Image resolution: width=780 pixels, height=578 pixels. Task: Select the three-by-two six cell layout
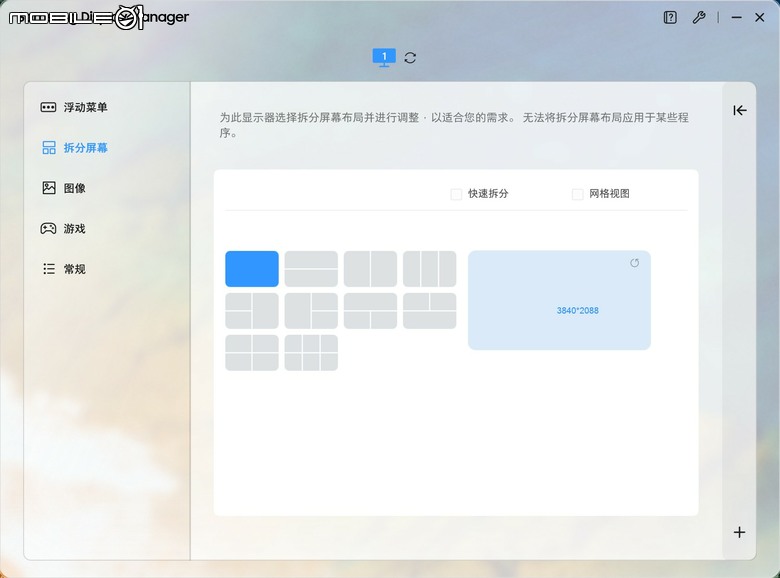(311, 353)
